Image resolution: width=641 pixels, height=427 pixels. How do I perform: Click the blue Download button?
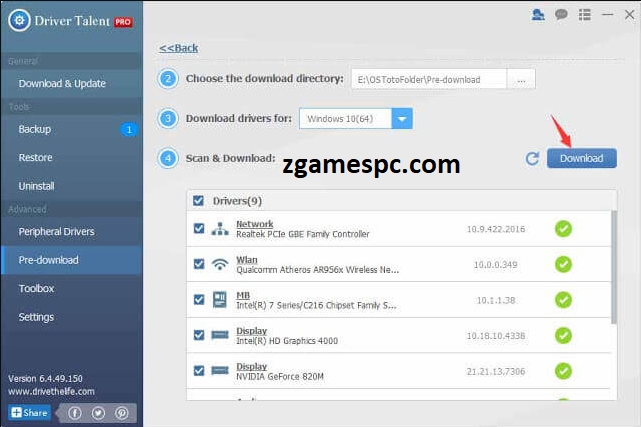(x=582, y=158)
